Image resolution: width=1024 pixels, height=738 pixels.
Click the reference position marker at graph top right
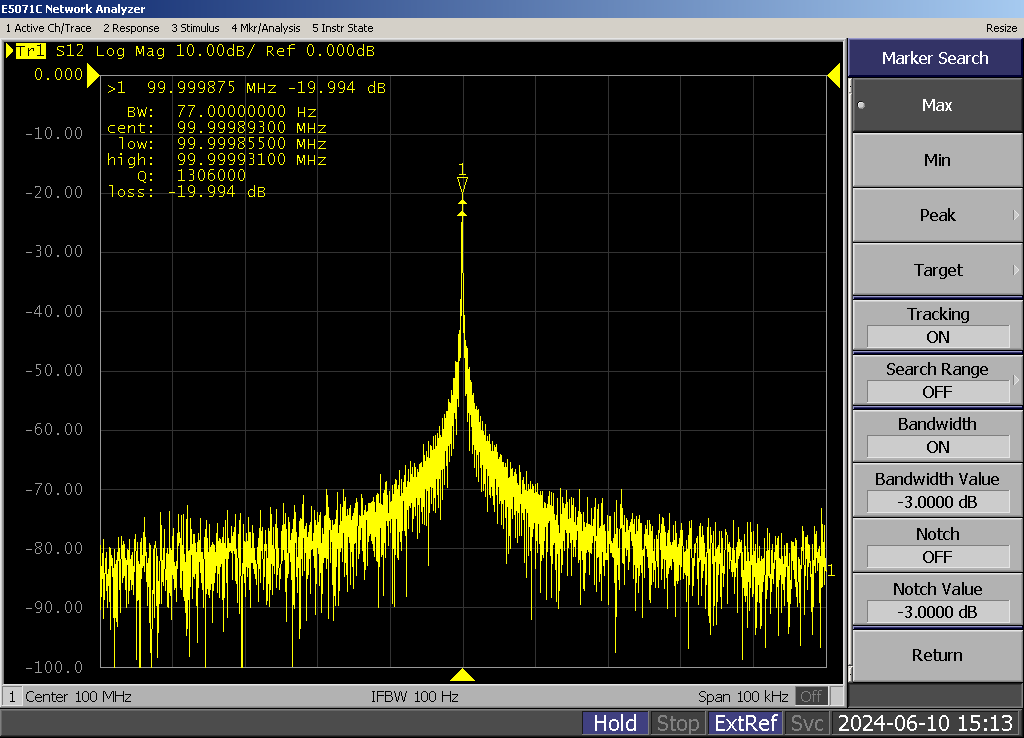(x=833, y=75)
